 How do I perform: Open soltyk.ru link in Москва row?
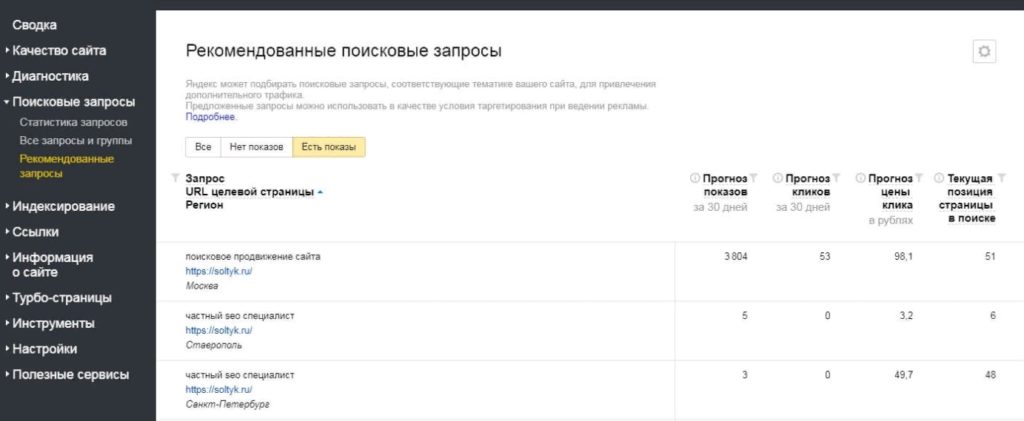219,272
